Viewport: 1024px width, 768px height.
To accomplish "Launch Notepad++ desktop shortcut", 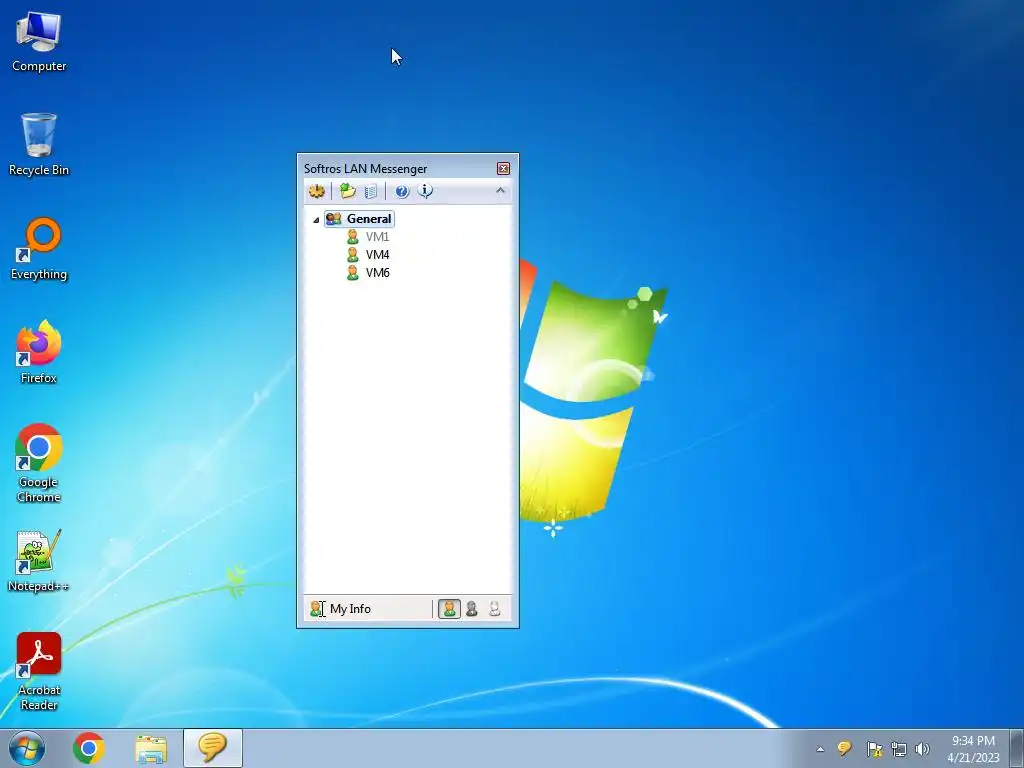I will [39, 561].
